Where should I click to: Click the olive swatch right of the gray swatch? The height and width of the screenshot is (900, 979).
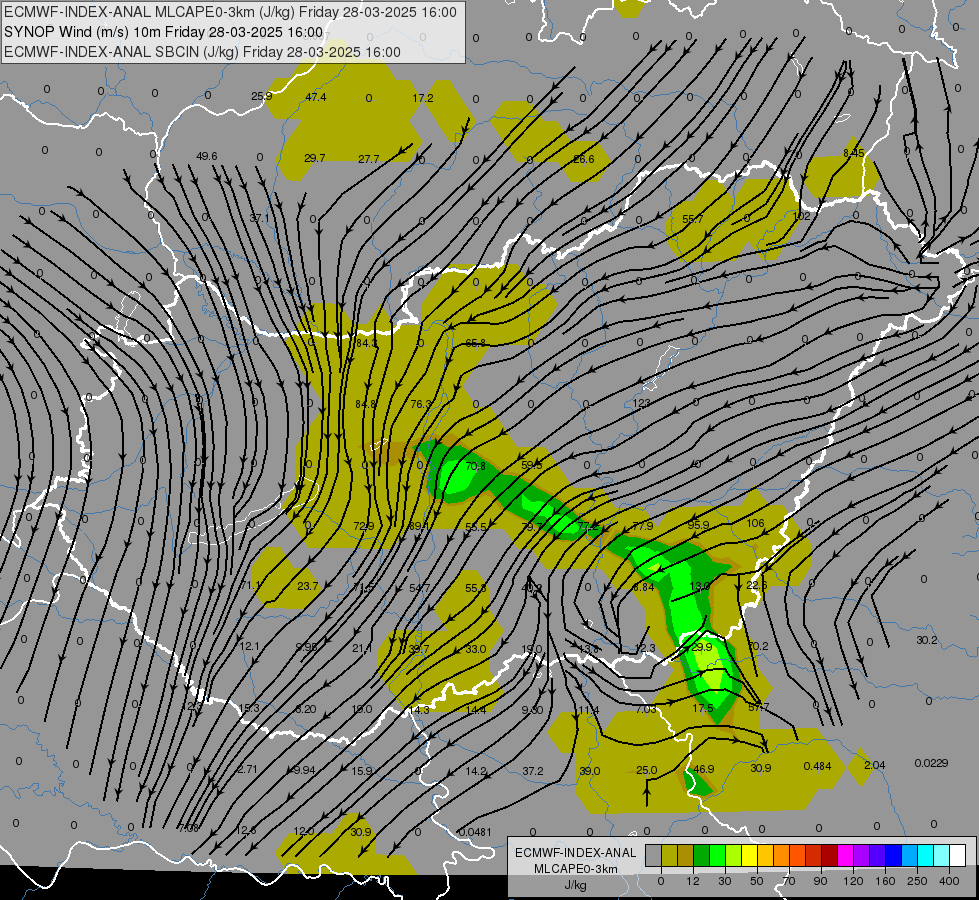click(669, 856)
